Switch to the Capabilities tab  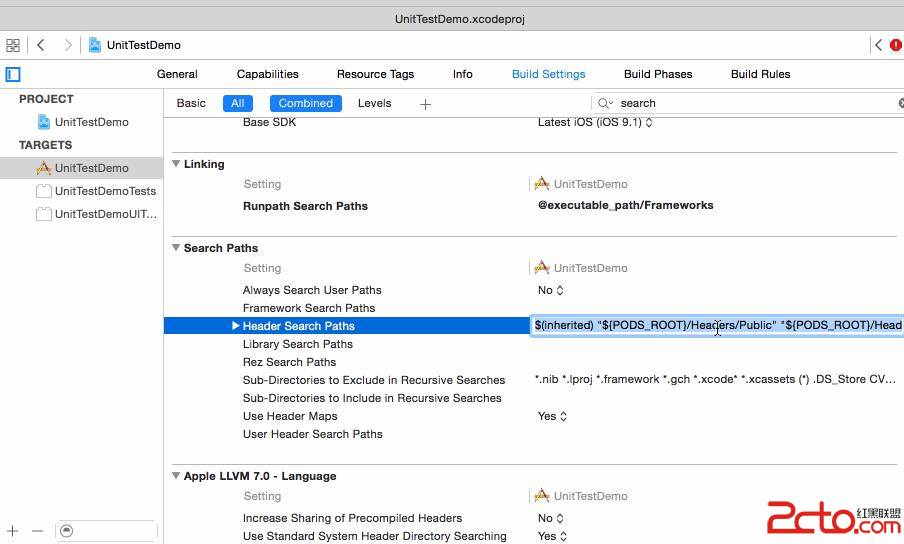(267, 74)
